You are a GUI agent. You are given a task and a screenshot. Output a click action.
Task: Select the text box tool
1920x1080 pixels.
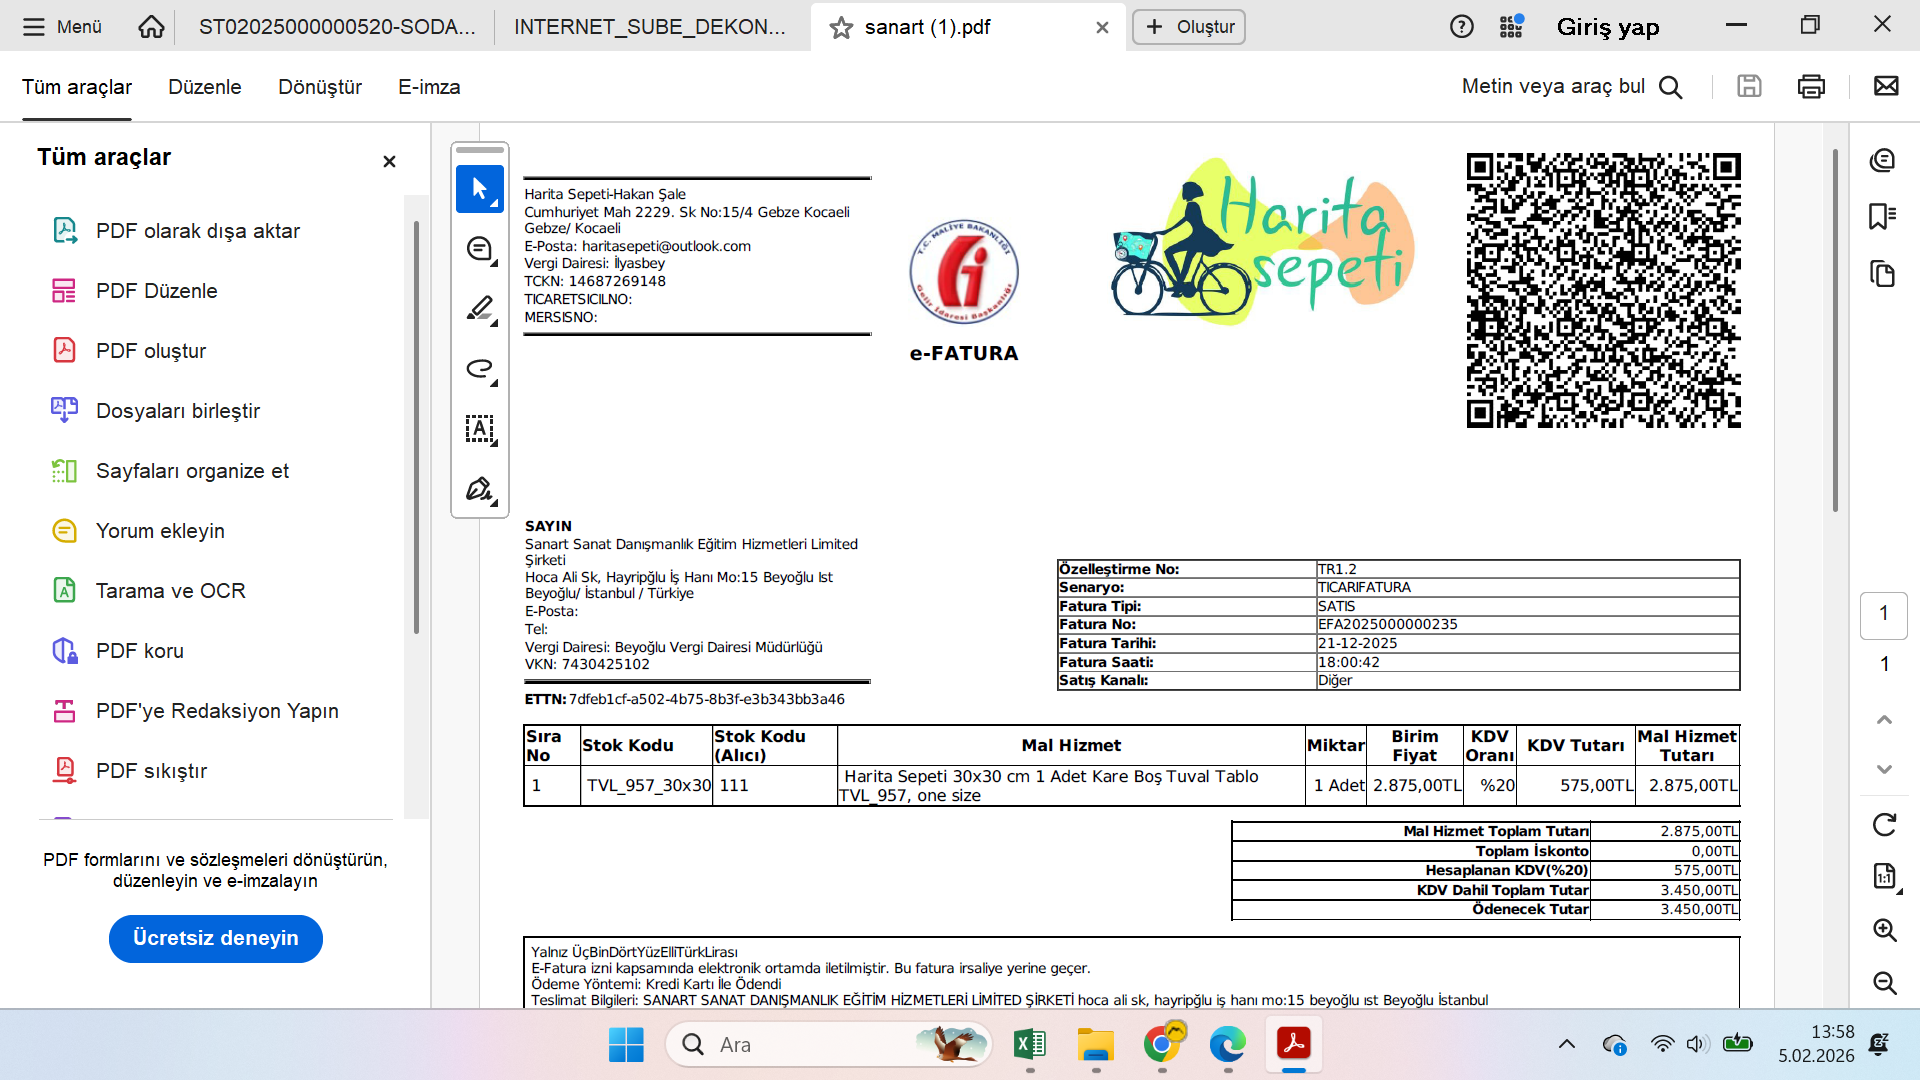pos(480,429)
